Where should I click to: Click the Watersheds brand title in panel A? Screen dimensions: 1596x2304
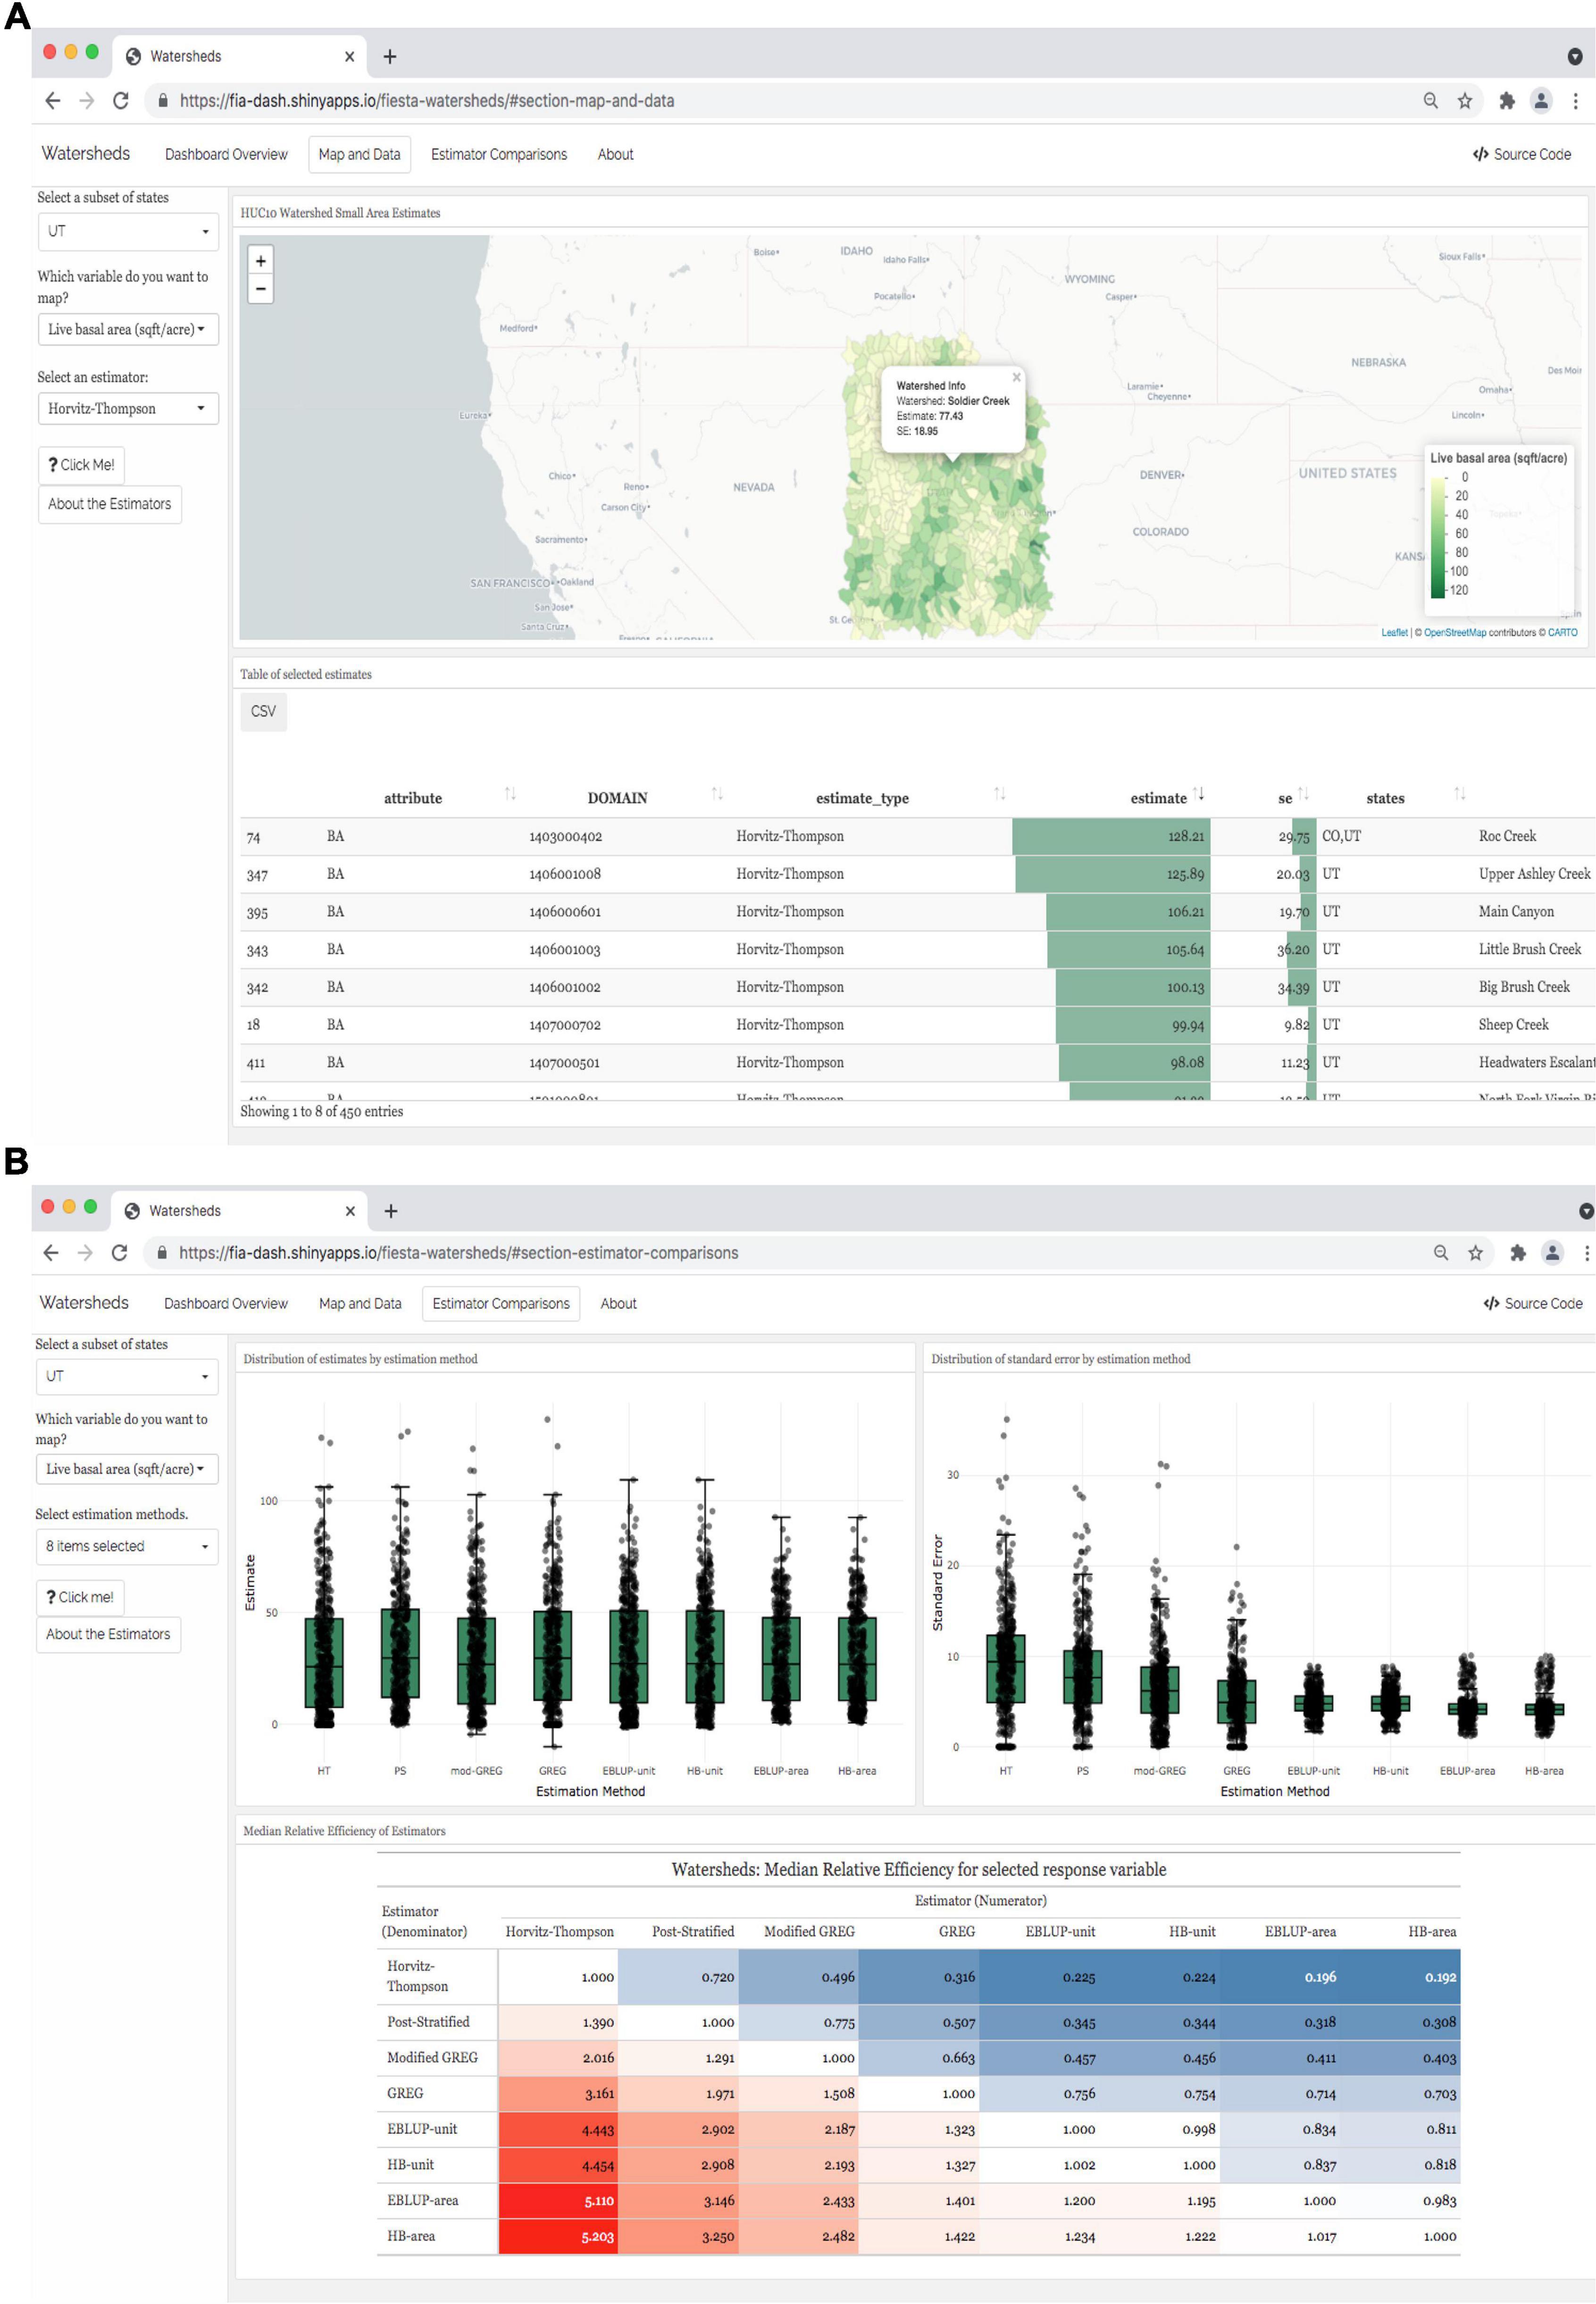[x=85, y=153]
